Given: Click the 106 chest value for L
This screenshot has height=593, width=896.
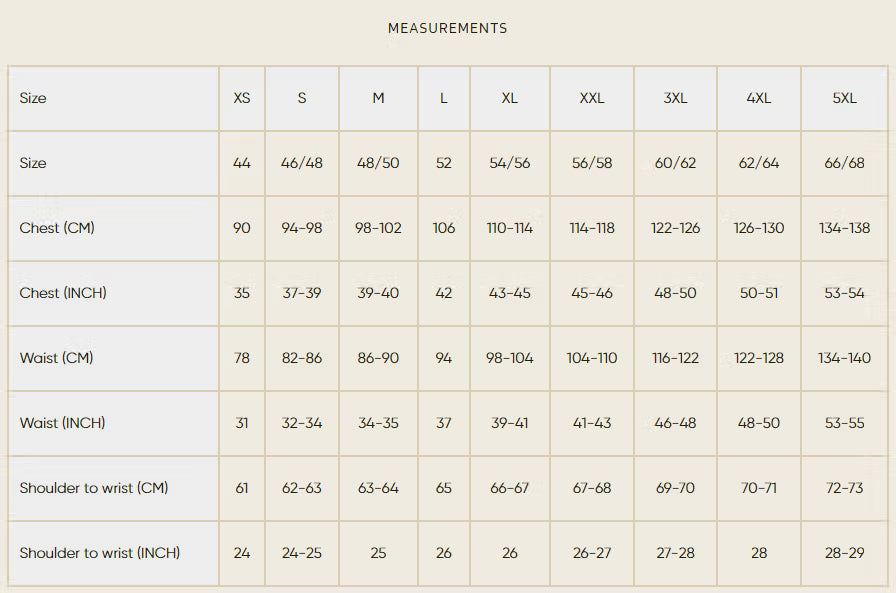Looking at the screenshot, I should click(443, 228).
